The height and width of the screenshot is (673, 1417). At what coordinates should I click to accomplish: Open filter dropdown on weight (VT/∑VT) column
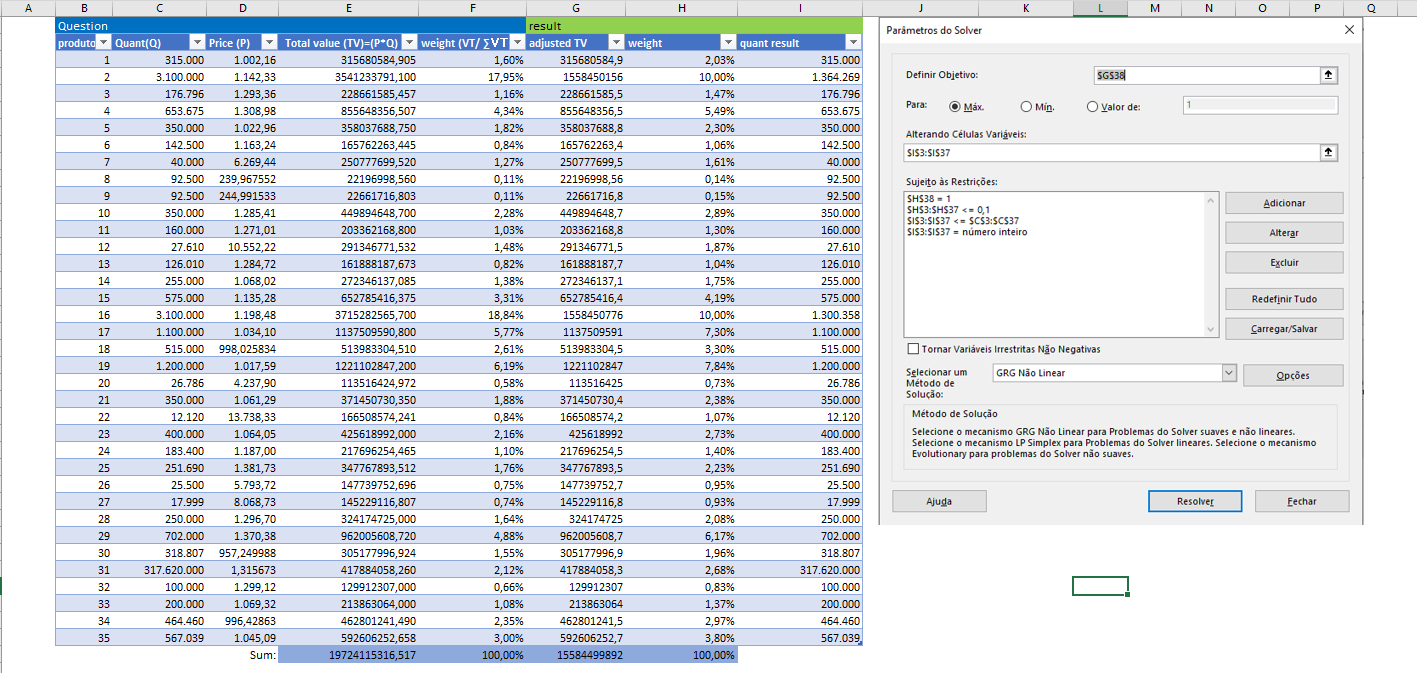(x=516, y=42)
